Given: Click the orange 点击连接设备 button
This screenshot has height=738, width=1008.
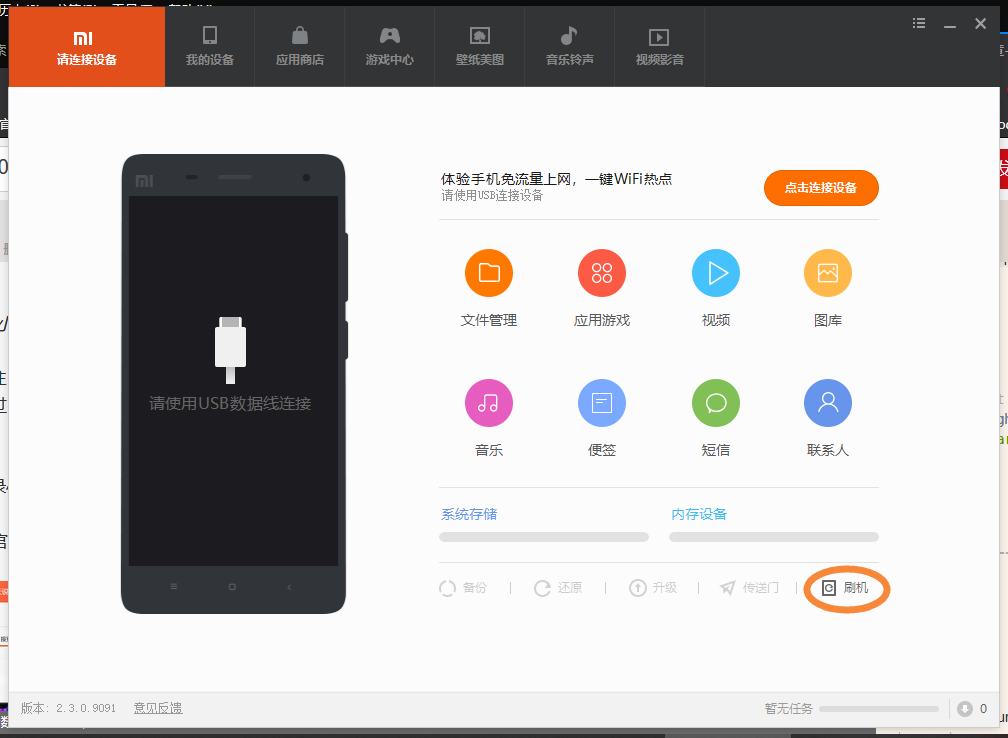Looking at the screenshot, I should [821, 187].
